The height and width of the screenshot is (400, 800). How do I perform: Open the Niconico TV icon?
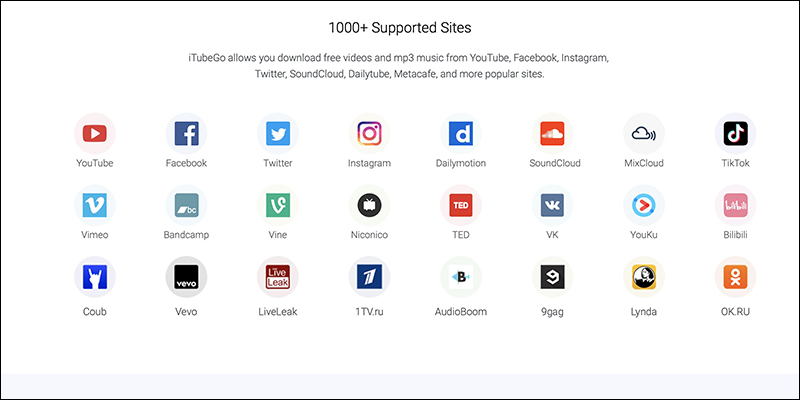[369, 205]
